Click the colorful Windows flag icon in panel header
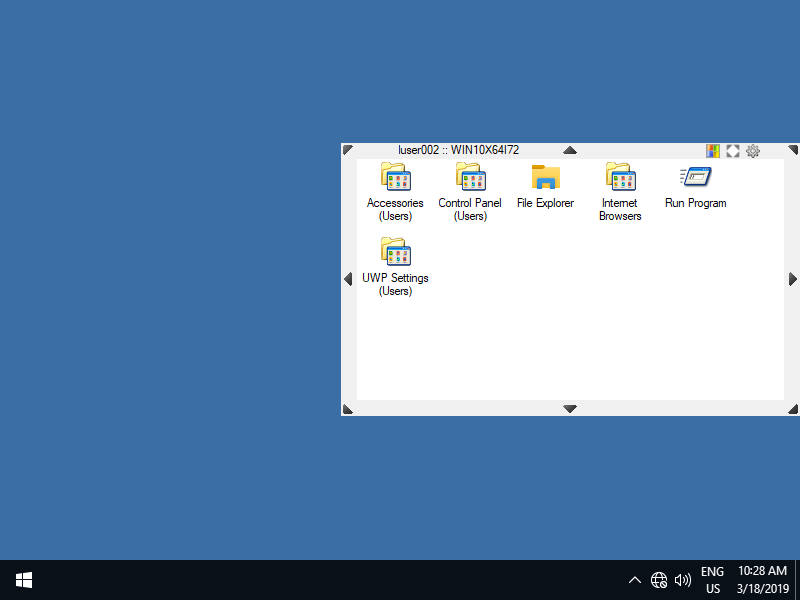 coord(713,151)
